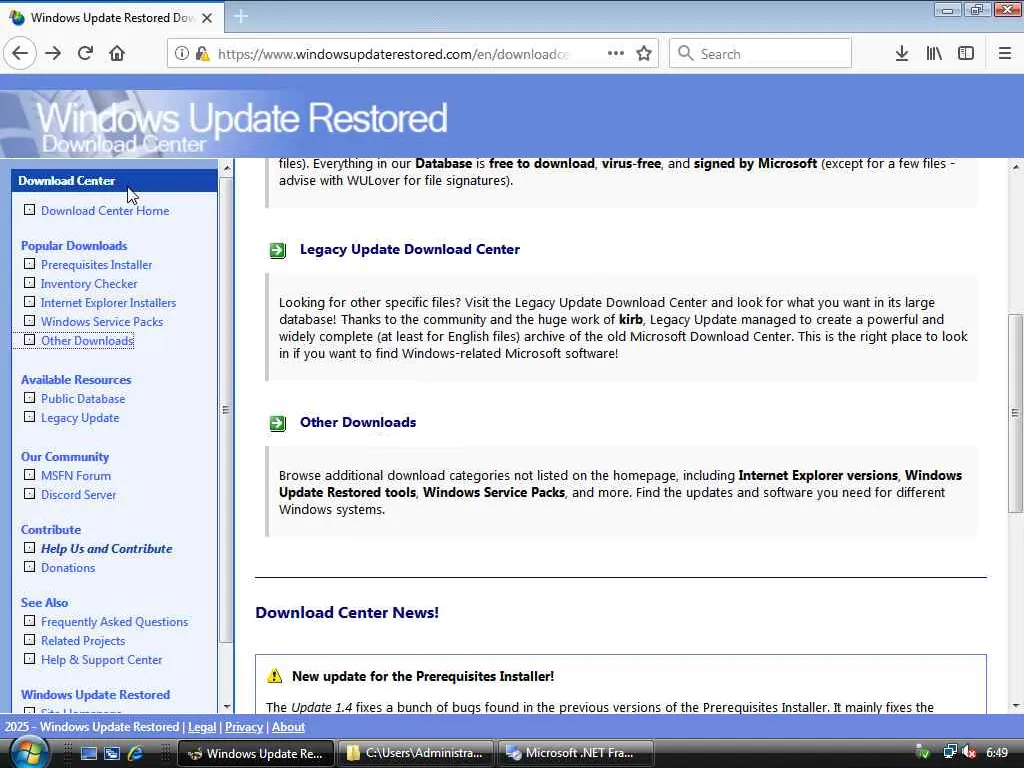Image resolution: width=1024 pixels, height=768 pixels.
Task: Click the warning icon in Prerequisites Installer news
Action: 275,676
